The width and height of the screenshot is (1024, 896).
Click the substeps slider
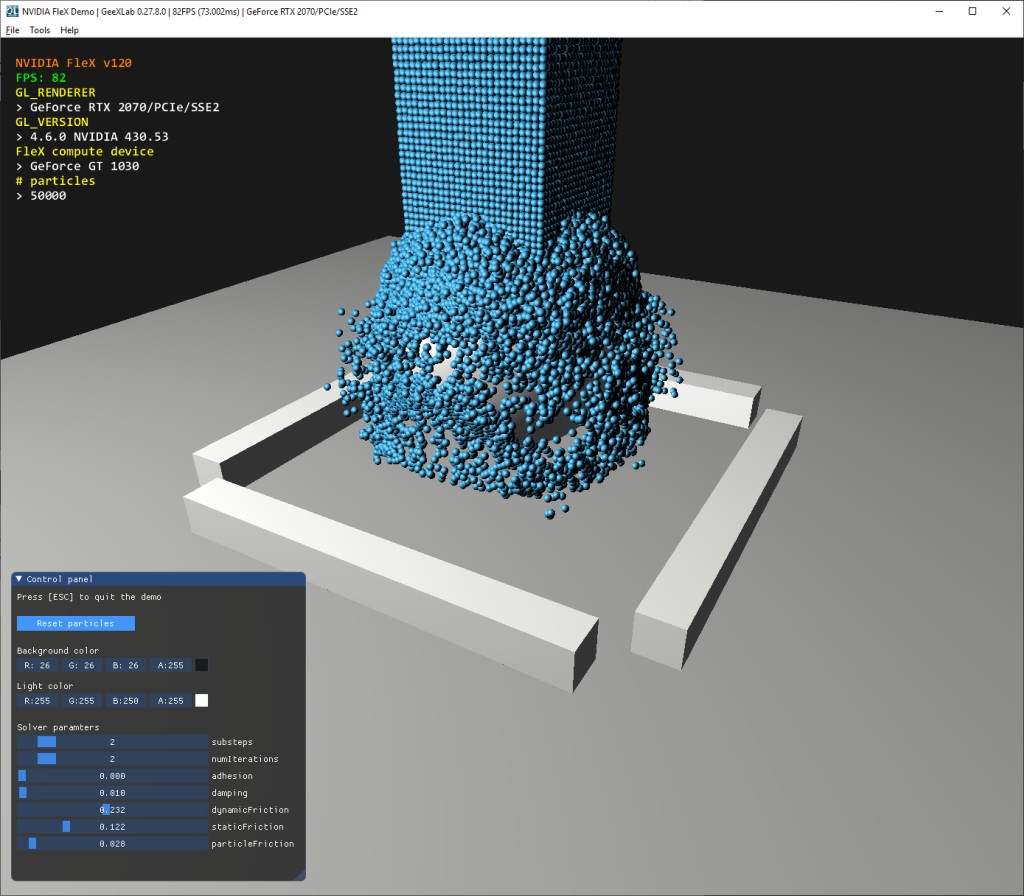tap(112, 742)
